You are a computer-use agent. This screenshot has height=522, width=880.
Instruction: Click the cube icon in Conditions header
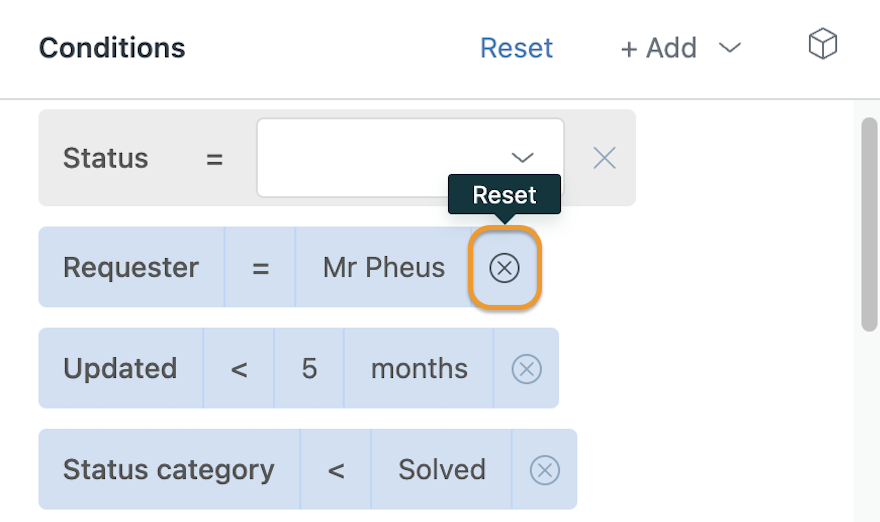[822, 44]
